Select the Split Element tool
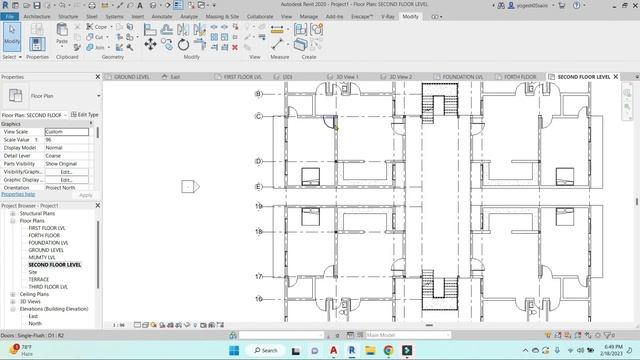The image size is (640, 360). pos(214,27)
